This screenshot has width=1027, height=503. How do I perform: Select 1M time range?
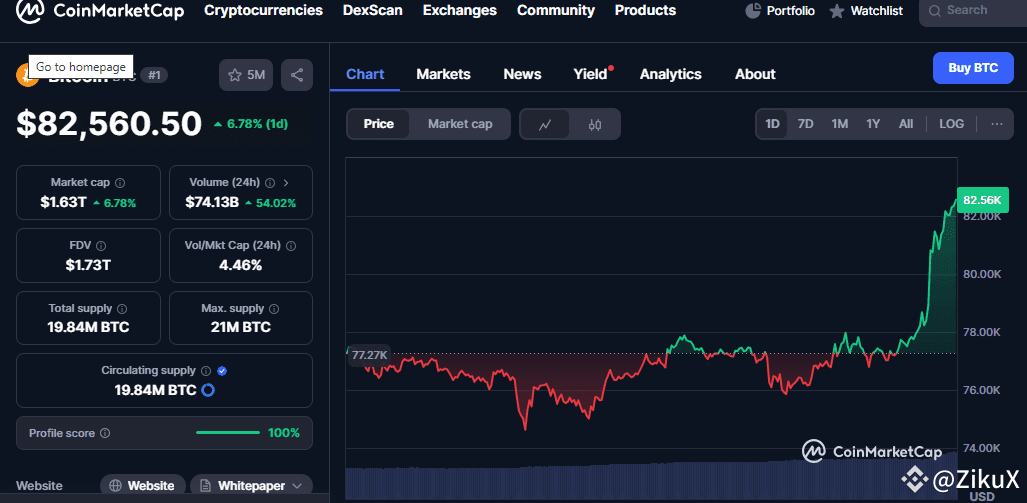pyautogui.click(x=840, y=124)
